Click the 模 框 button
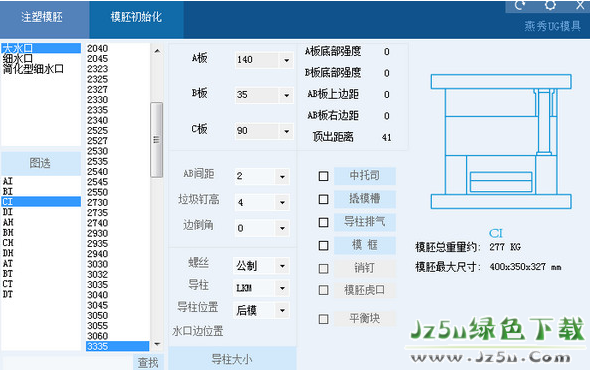 tap(364, 245)
